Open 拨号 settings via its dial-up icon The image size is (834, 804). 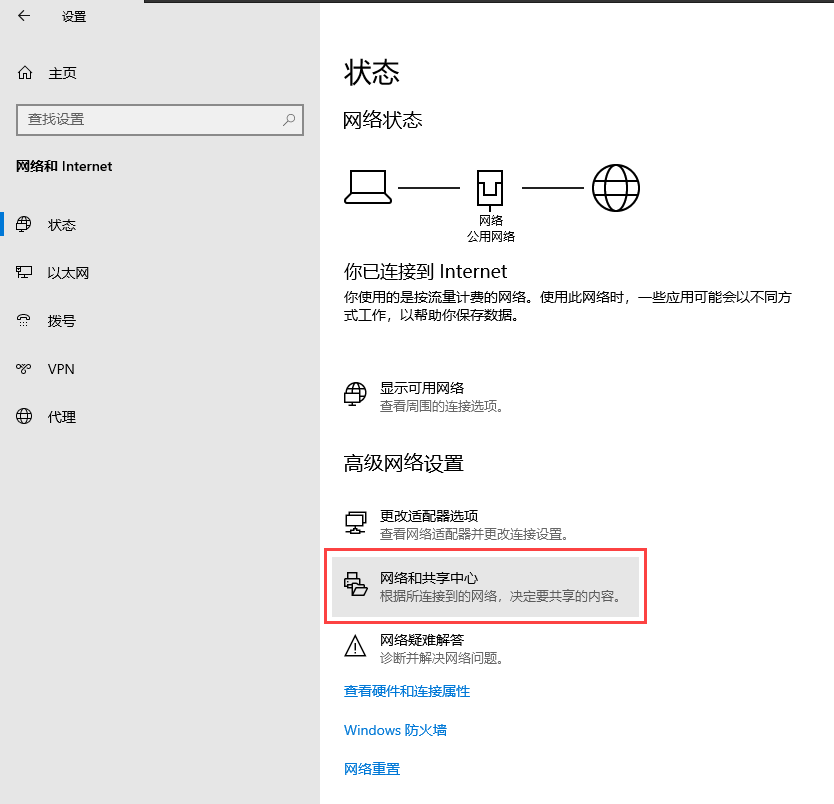(x=25, y=321)
